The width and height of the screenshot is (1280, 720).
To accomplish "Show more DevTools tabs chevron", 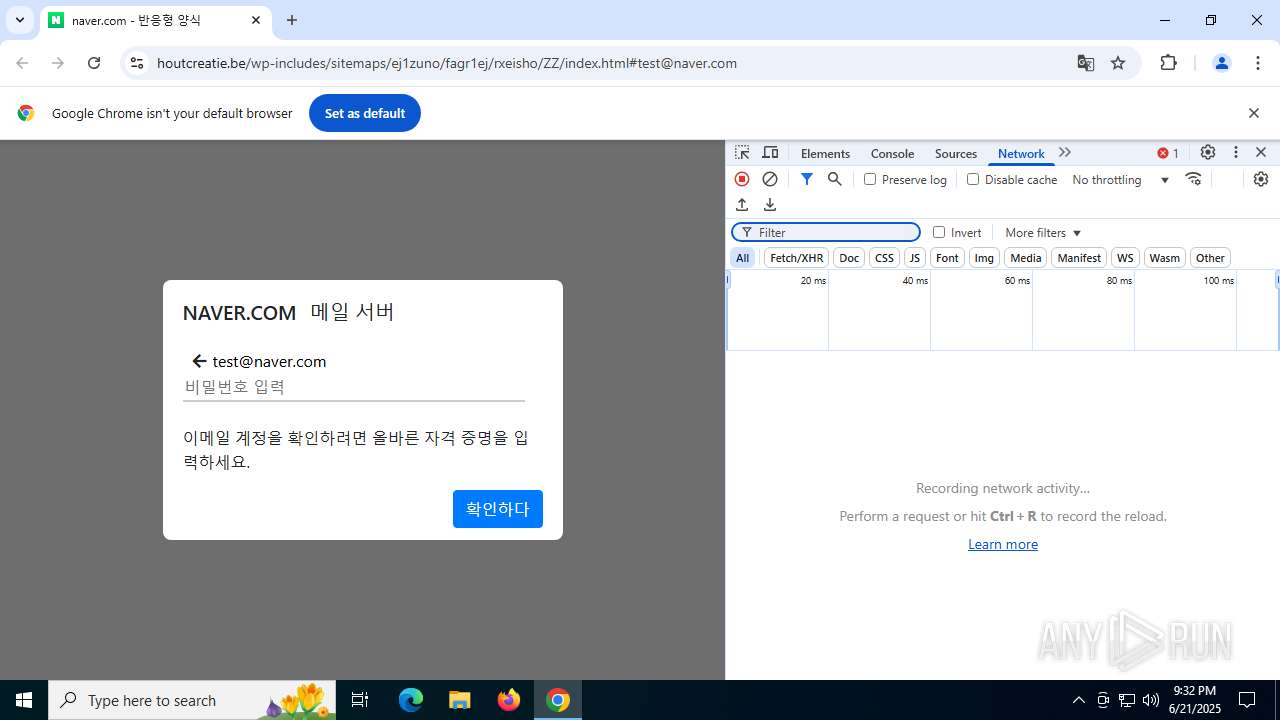I will click(1065, 153).
